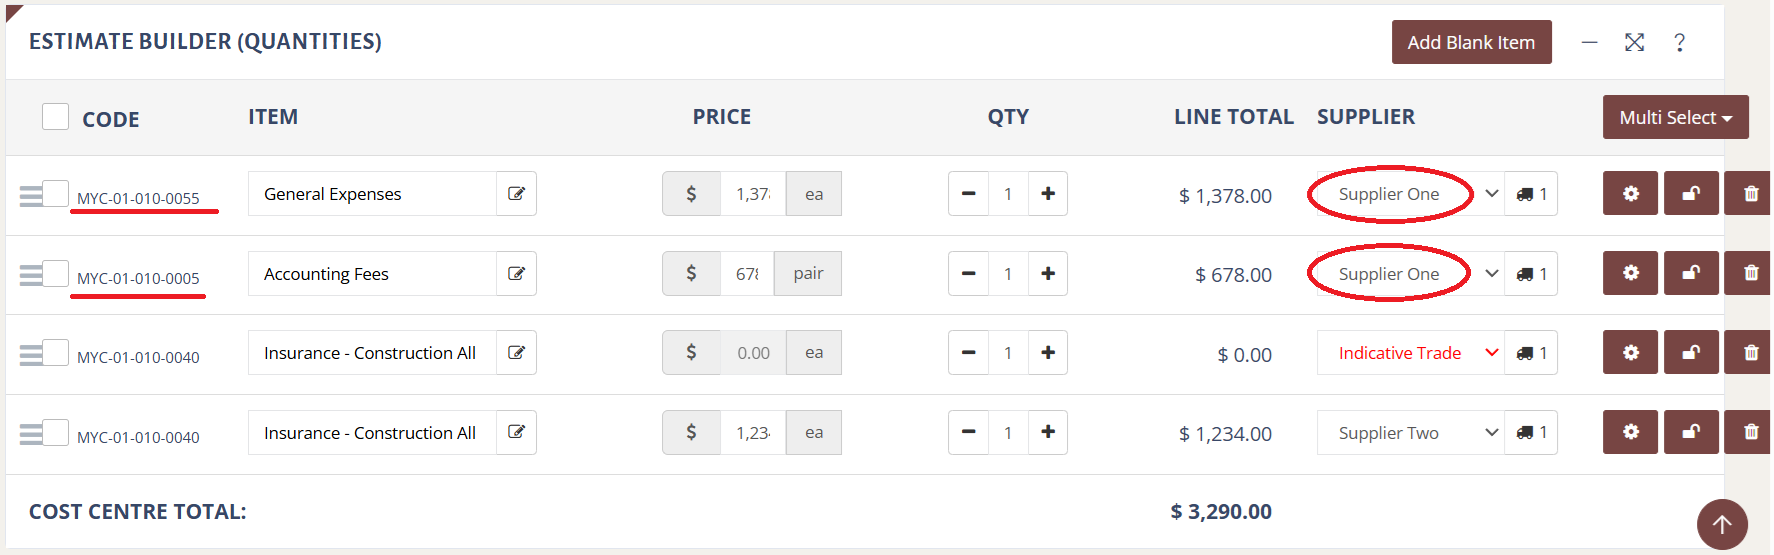Click the expand fullscreen panel icon
This screenshot has width=1774, height=555.
(x=1634, y=42)
